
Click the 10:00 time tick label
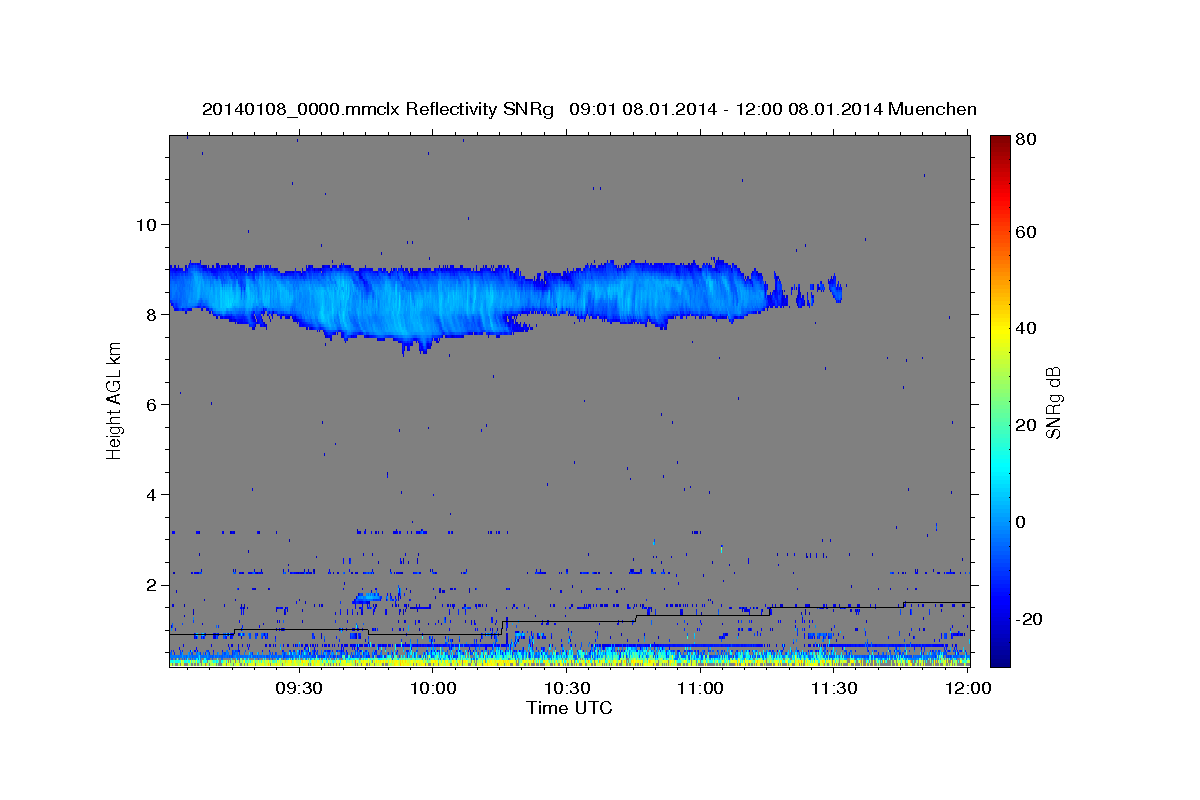434,689
